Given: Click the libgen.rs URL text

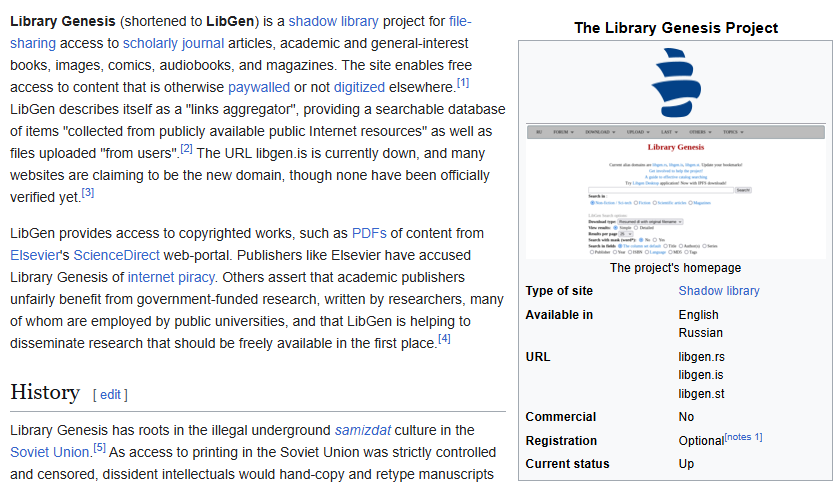Looking at the screenshot, I should click(701, 357).
